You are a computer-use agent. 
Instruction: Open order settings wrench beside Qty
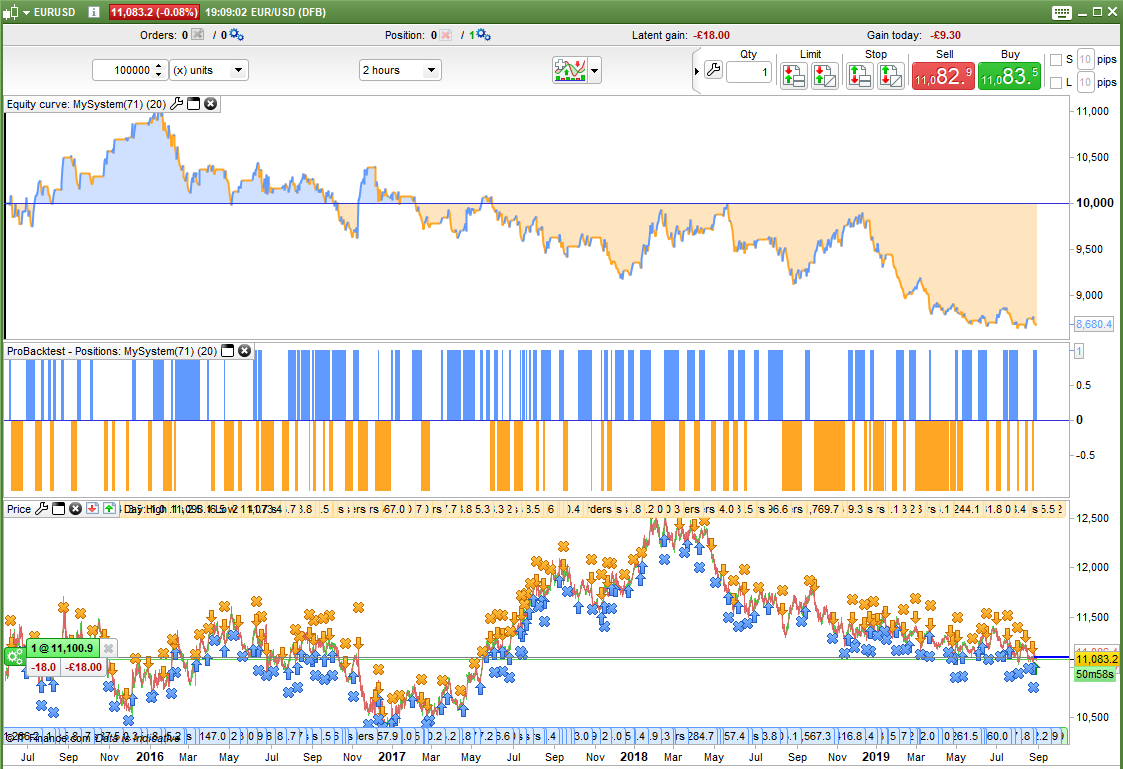coord(713,70)
